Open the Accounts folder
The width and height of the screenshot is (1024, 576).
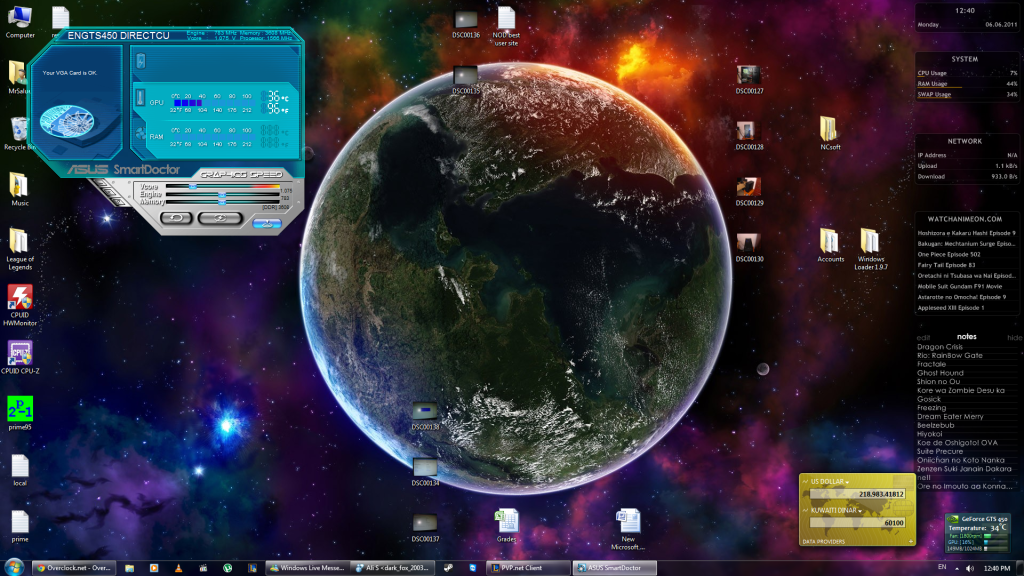pos(830,246)
